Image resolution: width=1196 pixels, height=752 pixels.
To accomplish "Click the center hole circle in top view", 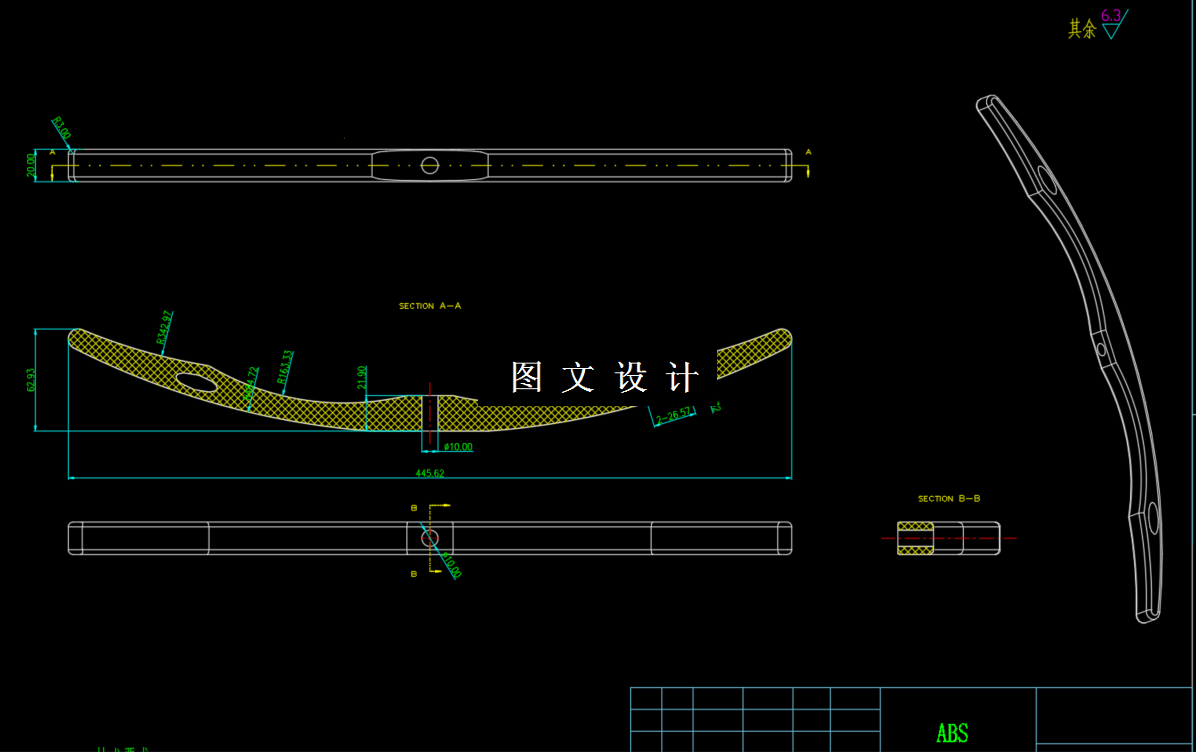I will [x=429, y=166].
